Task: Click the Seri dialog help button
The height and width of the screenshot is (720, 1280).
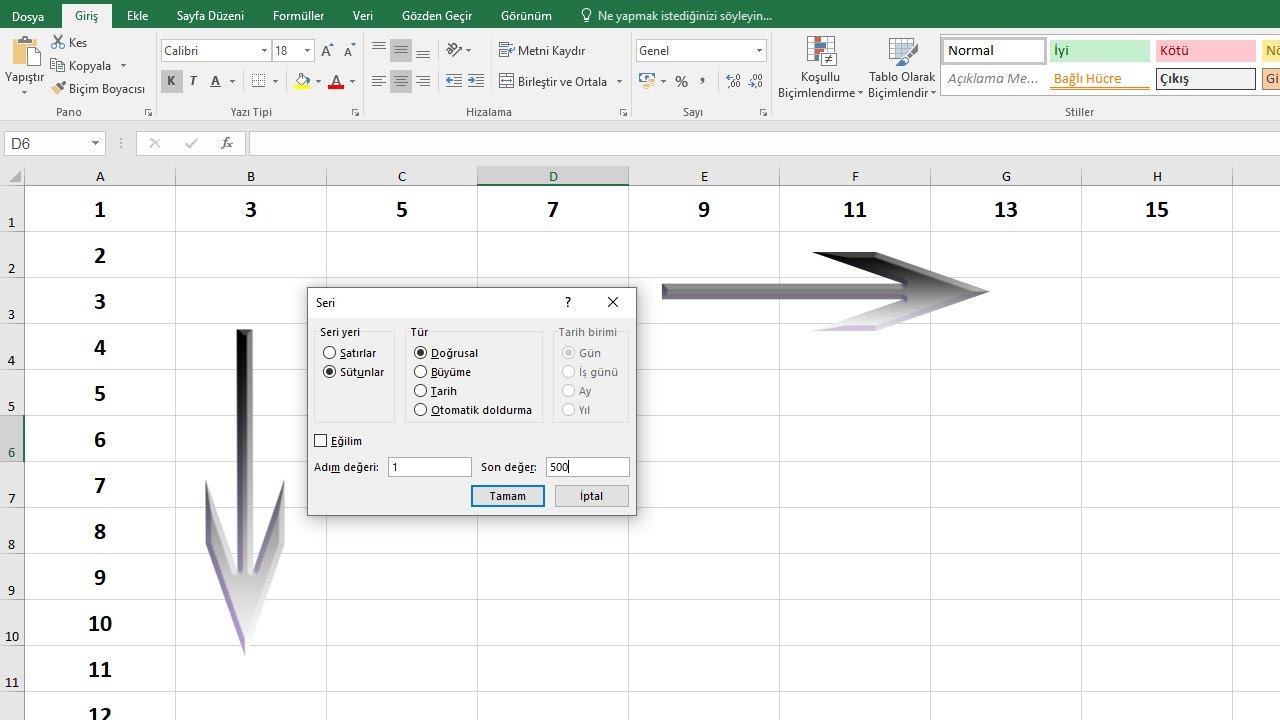Action: point(568,302)
